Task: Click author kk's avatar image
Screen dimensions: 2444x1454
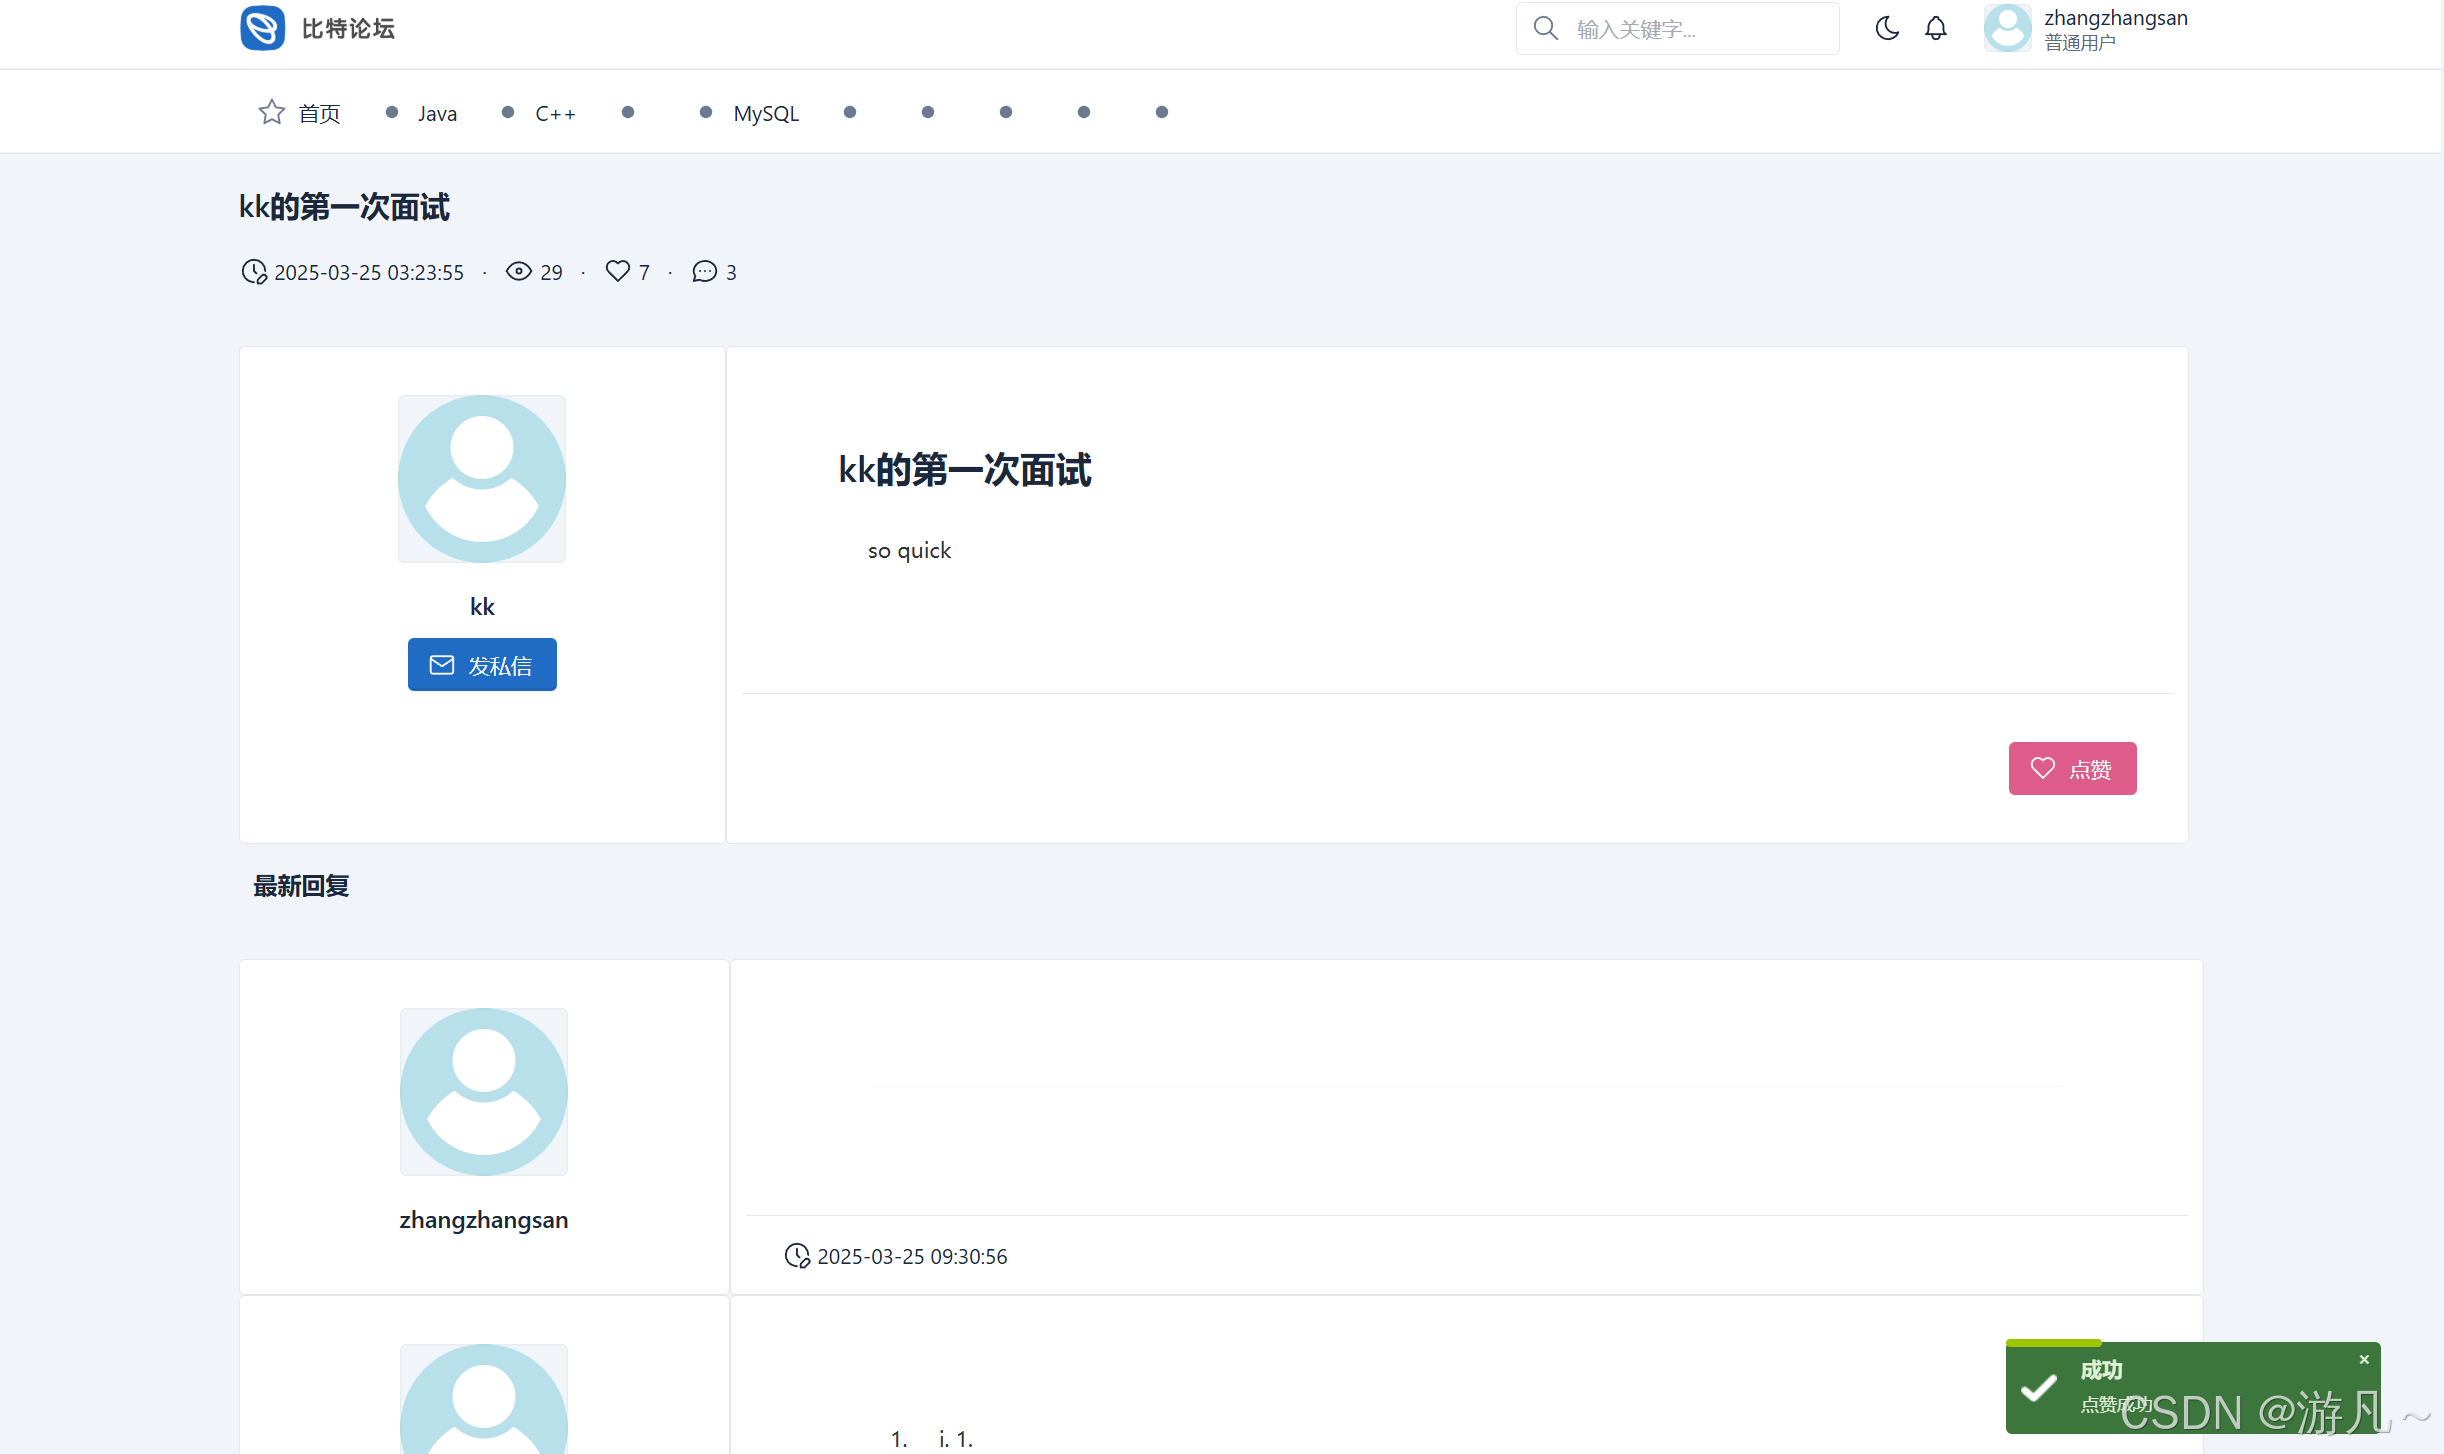Action: [x=482, y=479]
